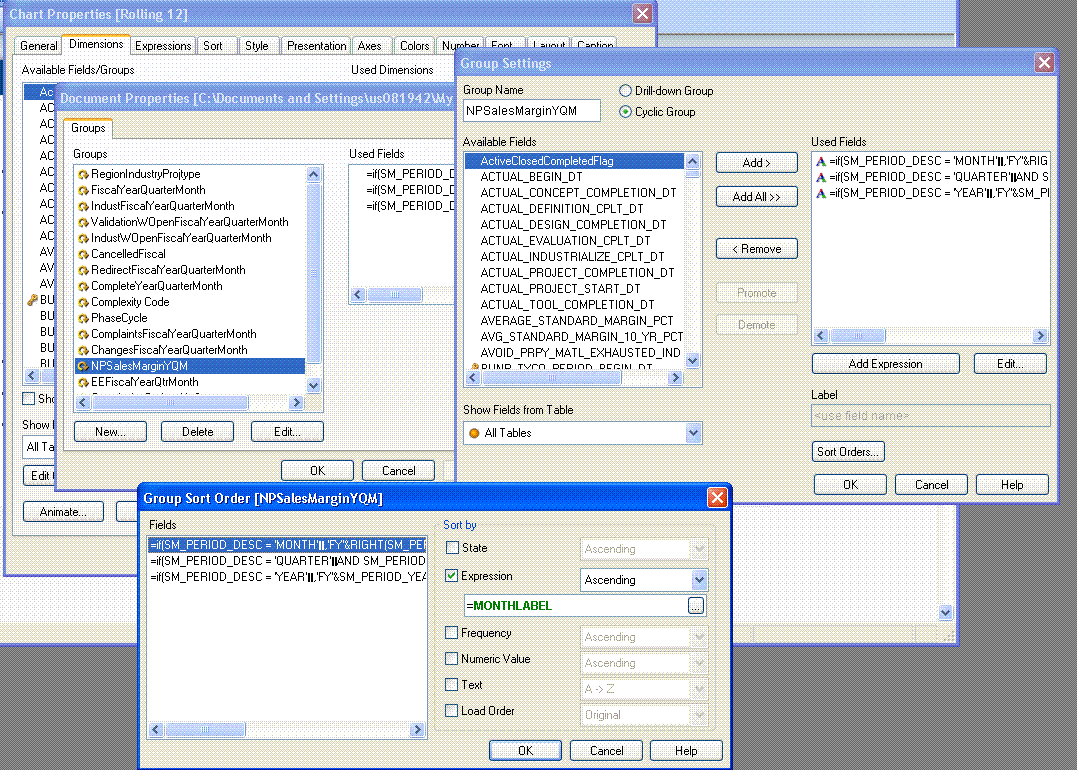Click Delete in Document Properties
Screen dimensions: 1077x770
click(197, 432)
